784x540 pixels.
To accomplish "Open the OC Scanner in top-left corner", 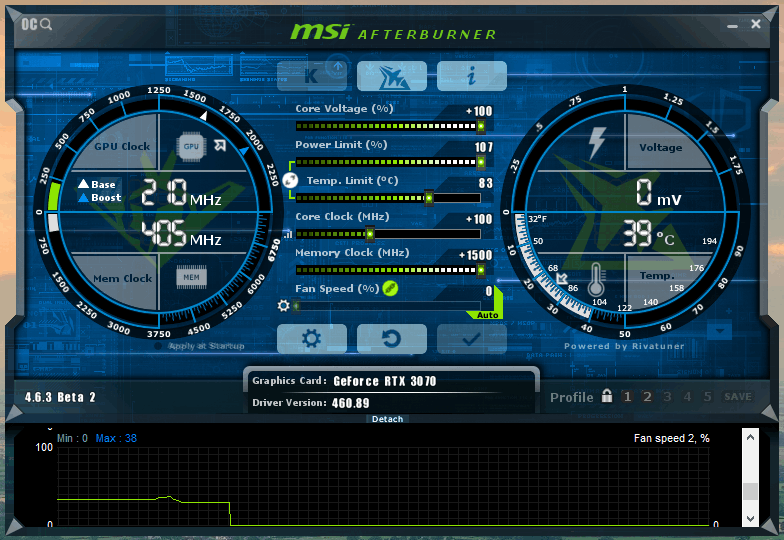I will pyautogui.click(x=36, y=24).
